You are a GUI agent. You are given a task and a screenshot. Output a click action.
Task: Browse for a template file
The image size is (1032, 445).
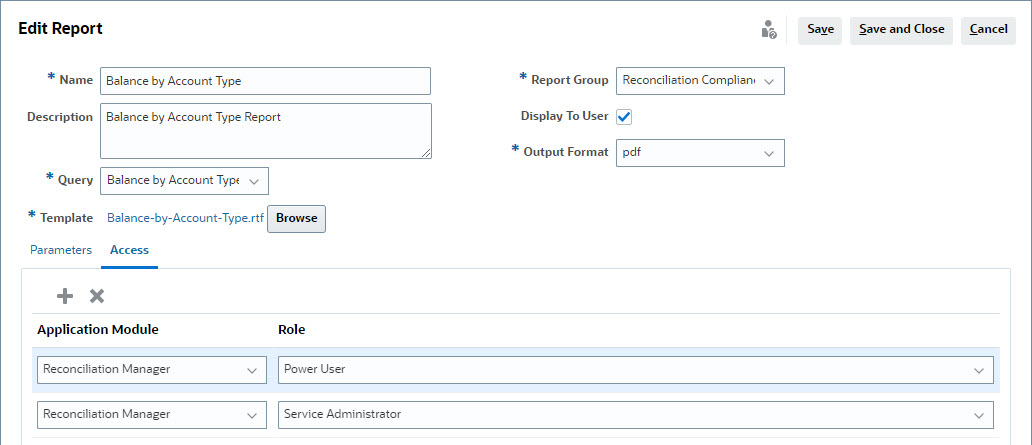coord(296,218)
